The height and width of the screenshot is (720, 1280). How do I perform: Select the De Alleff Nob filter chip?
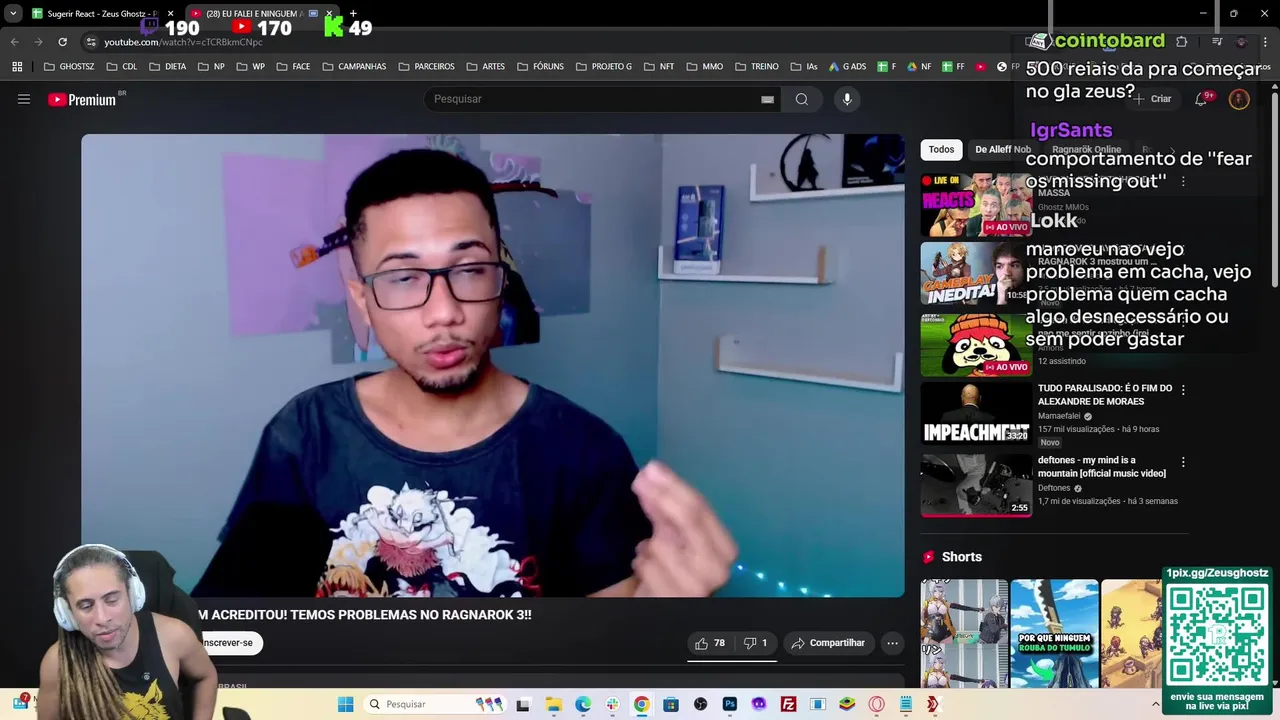click(1002, 149)
